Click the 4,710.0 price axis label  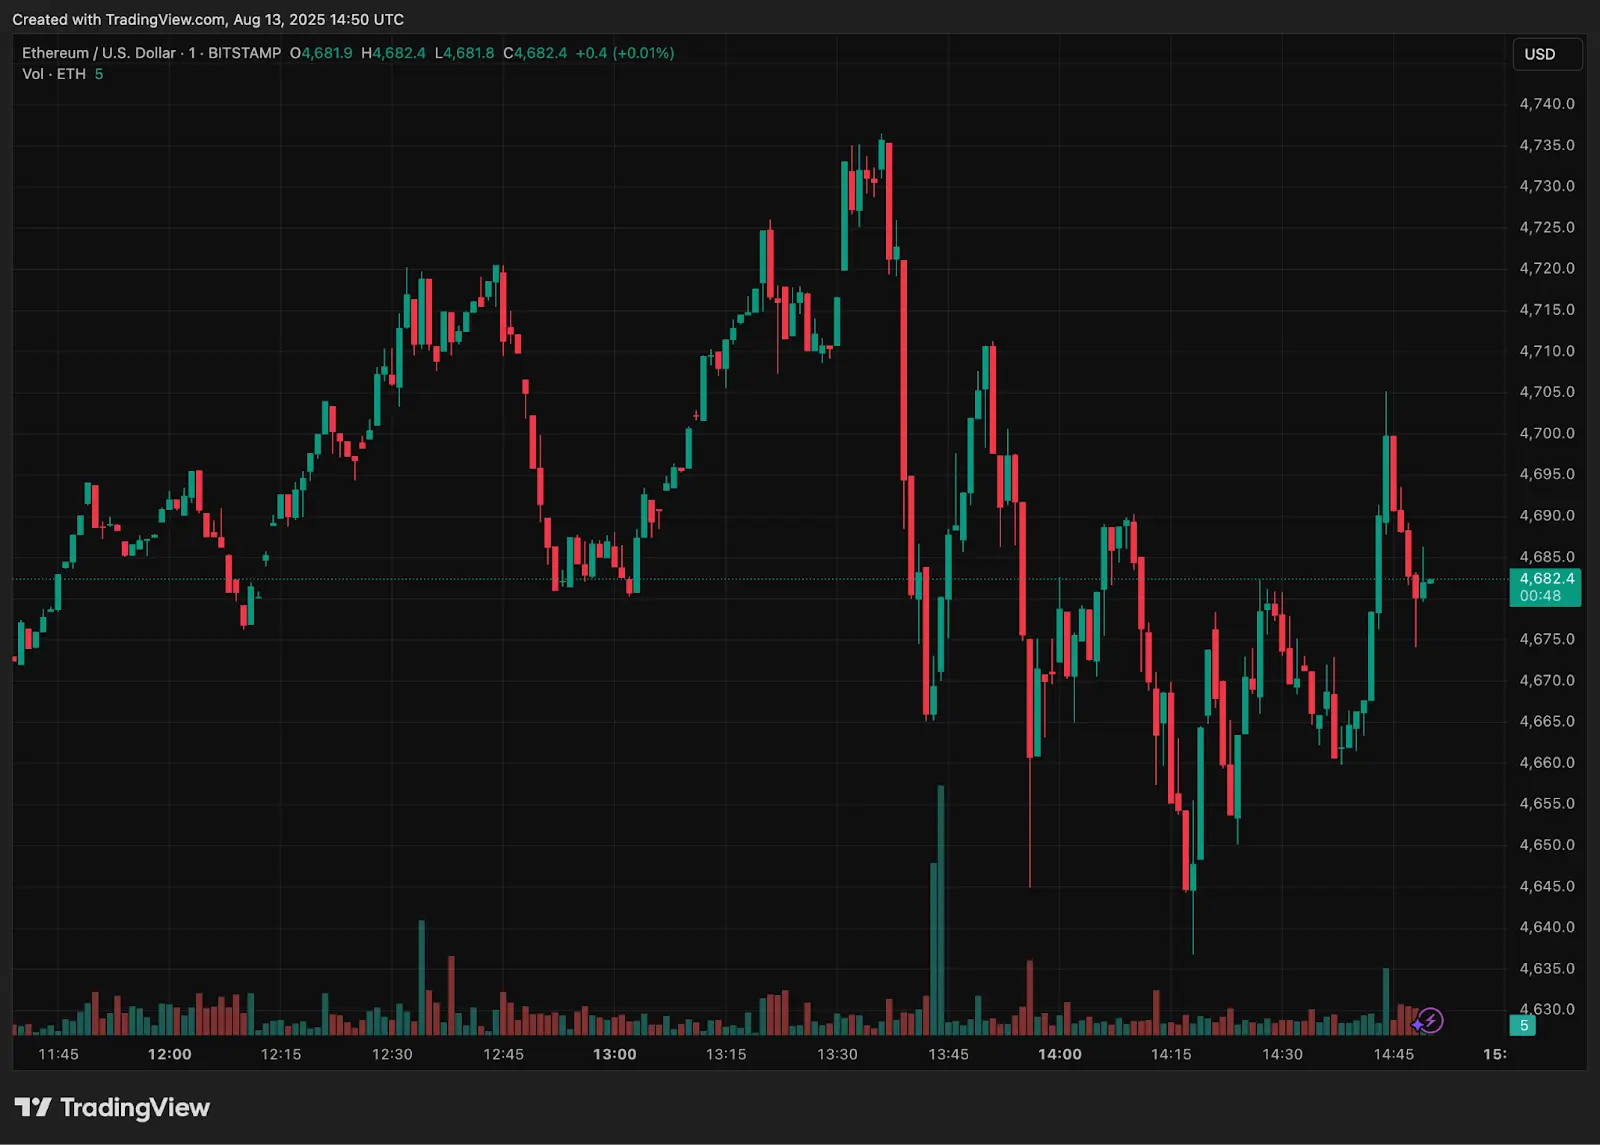(x=1547, y=351)
